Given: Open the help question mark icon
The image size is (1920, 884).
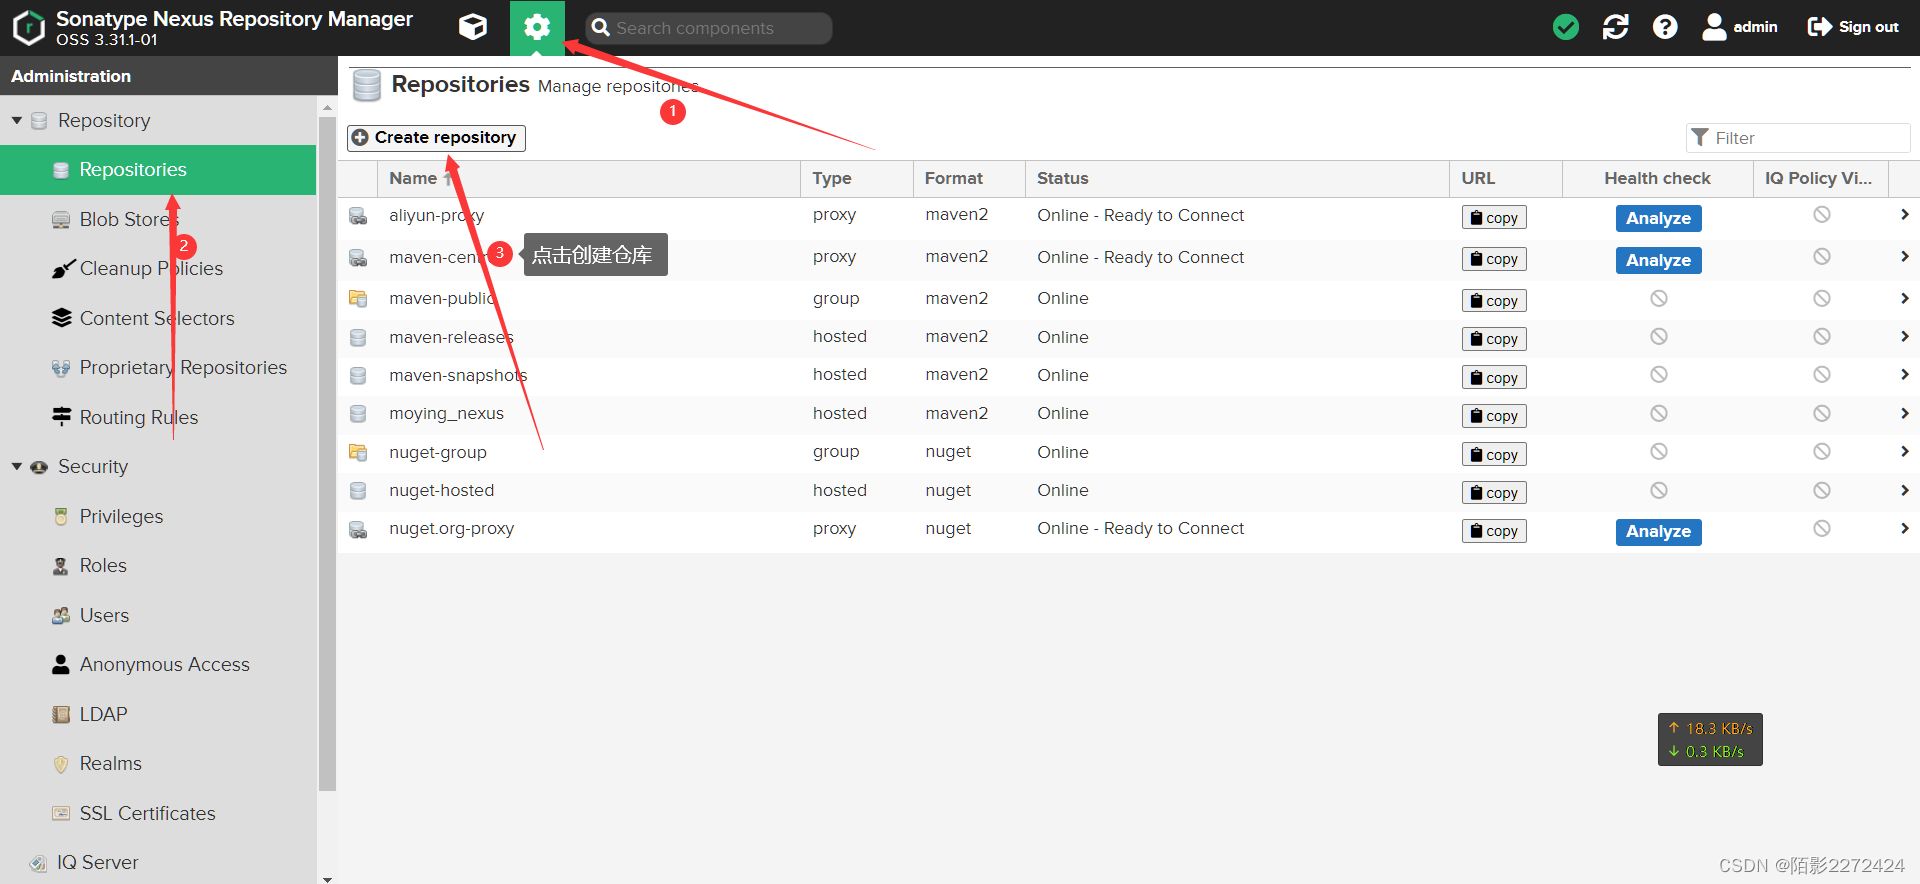Looking at the screenshot, I should (x=1665, y=27).
